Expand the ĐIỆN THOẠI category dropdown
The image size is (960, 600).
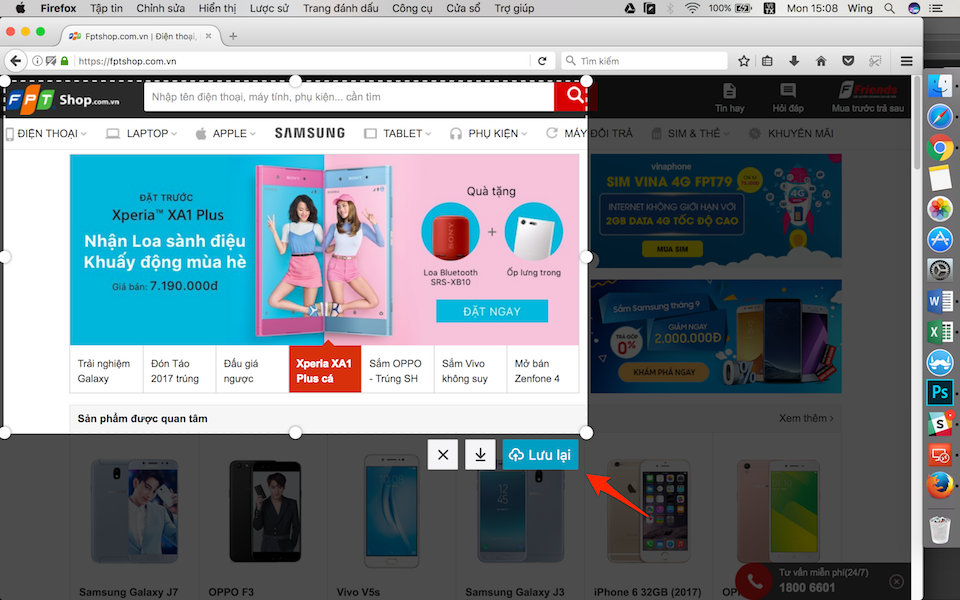click(x=47, y=133)
